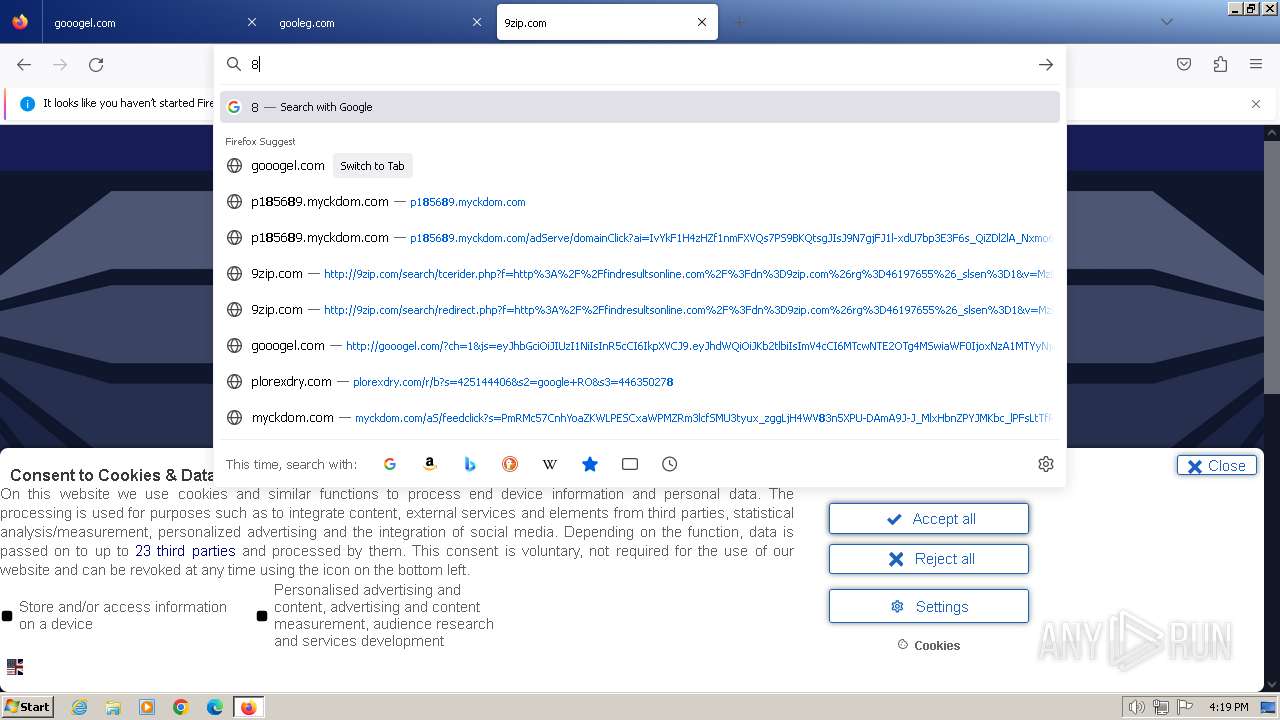The width and height of the screenshot is (1280, 720).
Task: Click the Firefox taskbar button
Action: 248,707
